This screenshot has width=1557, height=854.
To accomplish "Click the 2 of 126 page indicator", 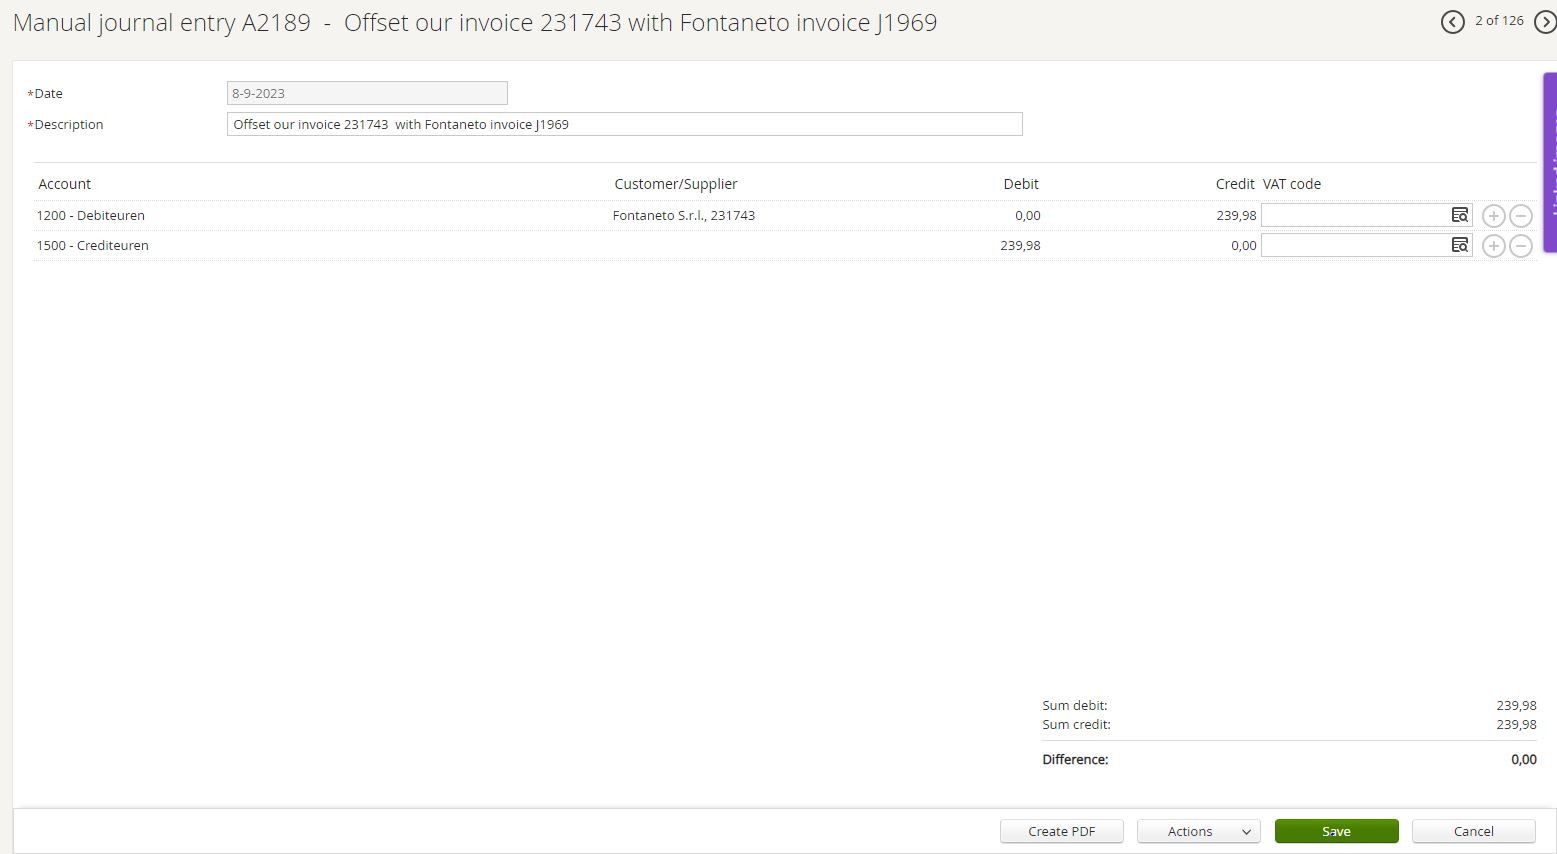I will coord(1498,21).
